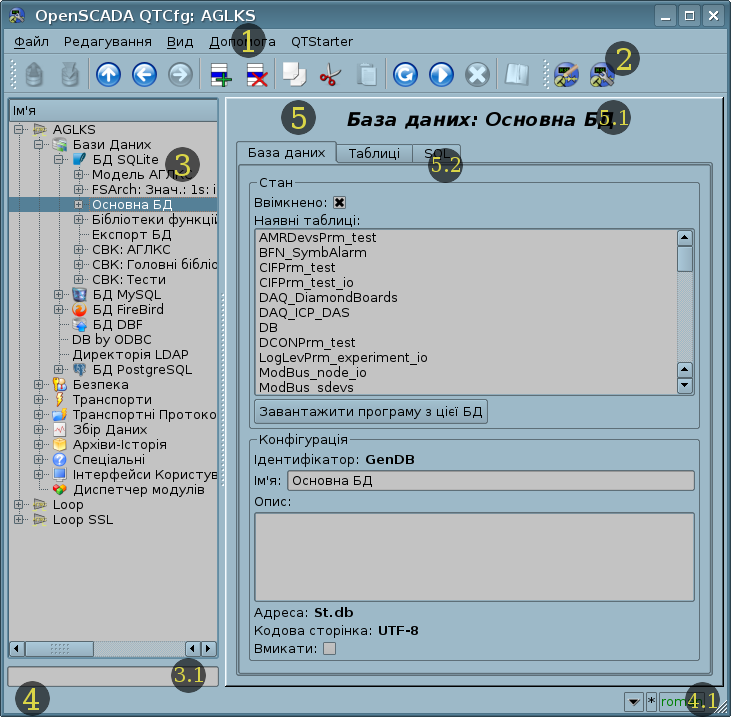Collapse the Бази Даних branch
Screen dimensions: 731x717
(x=39, y=145)
